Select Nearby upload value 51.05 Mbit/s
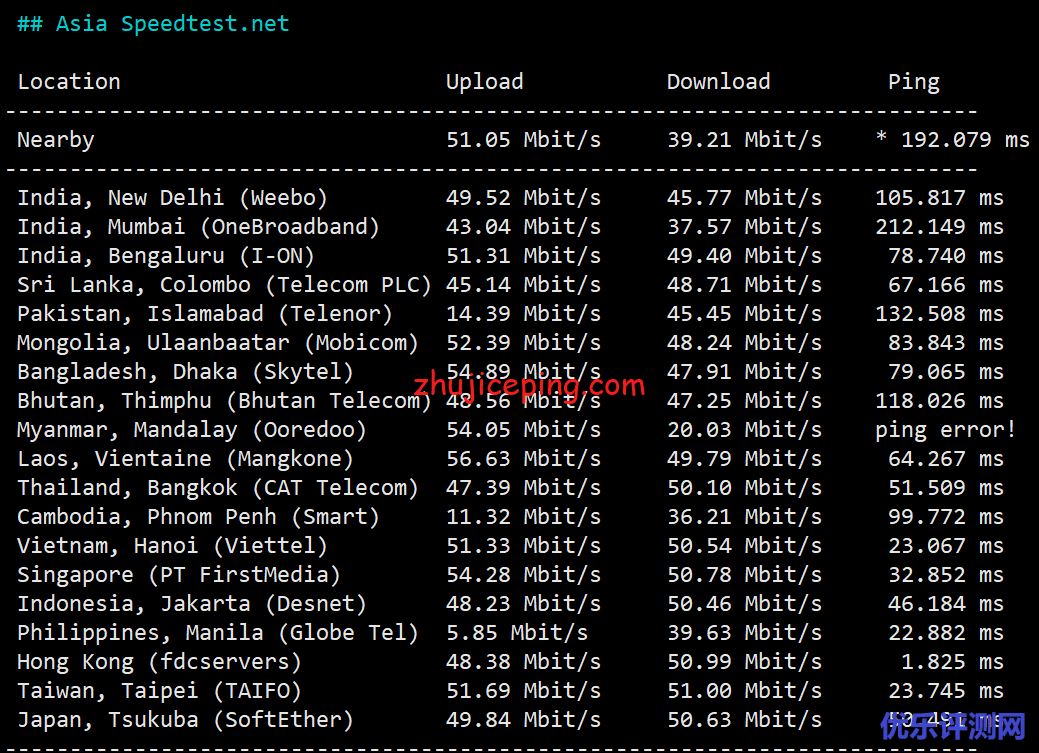 click(523, 140)
